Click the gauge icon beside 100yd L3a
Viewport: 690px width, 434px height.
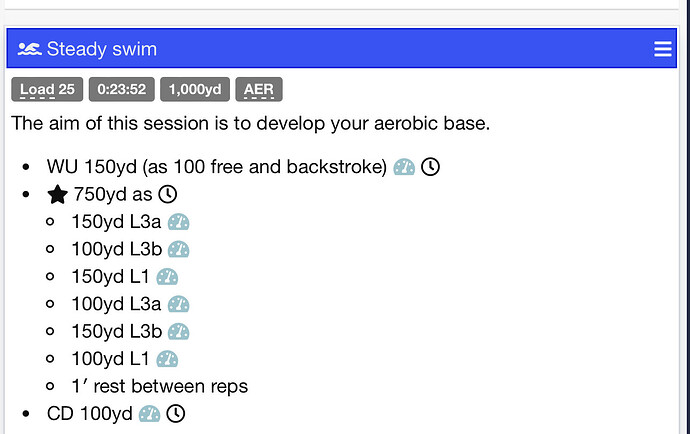[178, 304]
